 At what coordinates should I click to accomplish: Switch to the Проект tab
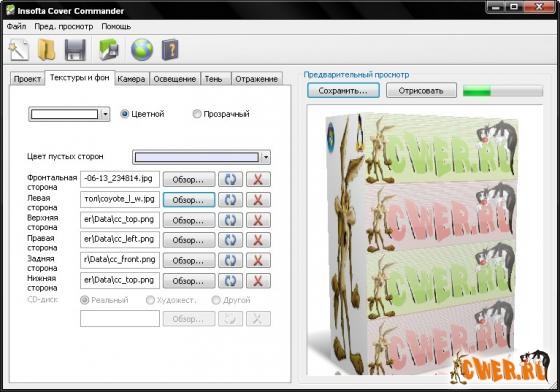[27, 79]
